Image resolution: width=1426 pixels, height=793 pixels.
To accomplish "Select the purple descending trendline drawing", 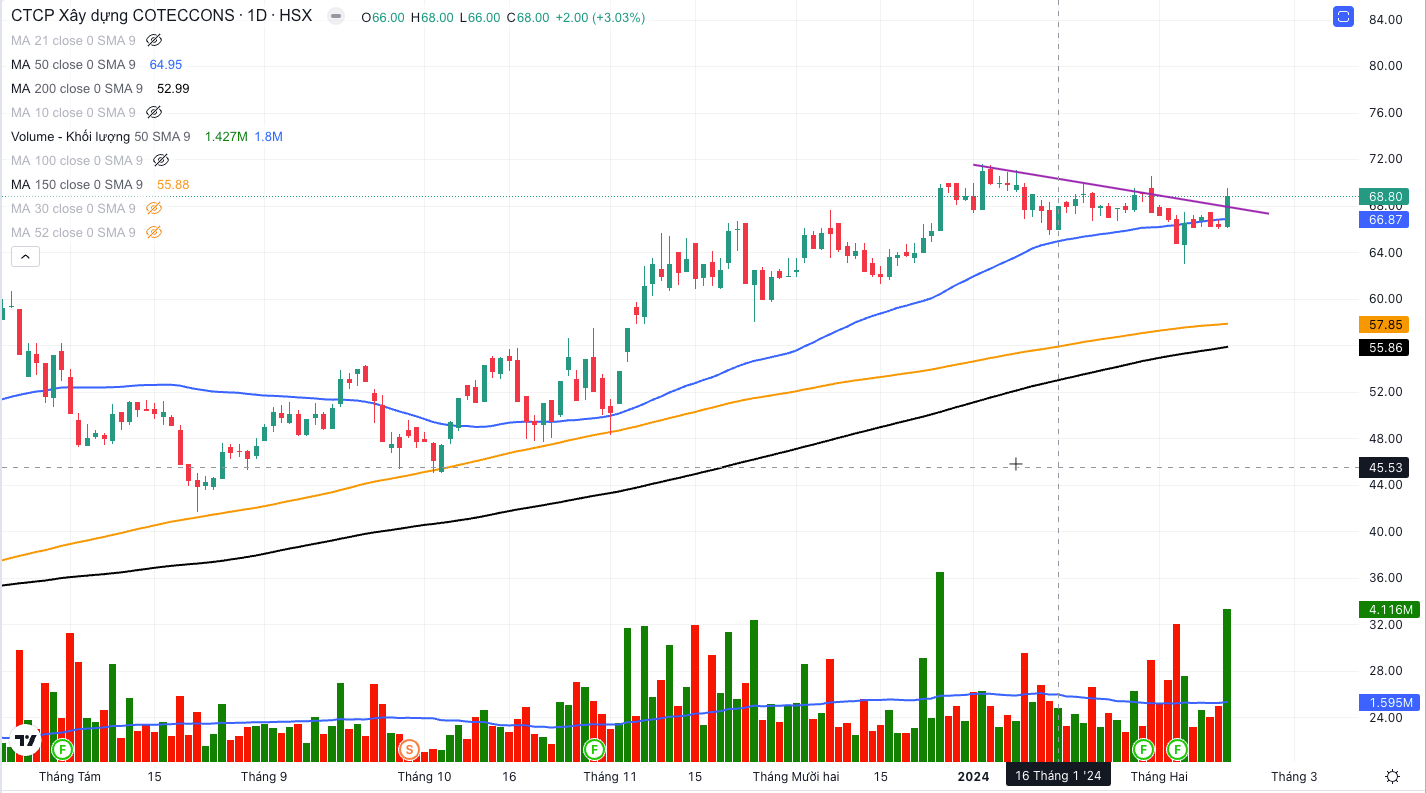I will (x=1120, y=188).
